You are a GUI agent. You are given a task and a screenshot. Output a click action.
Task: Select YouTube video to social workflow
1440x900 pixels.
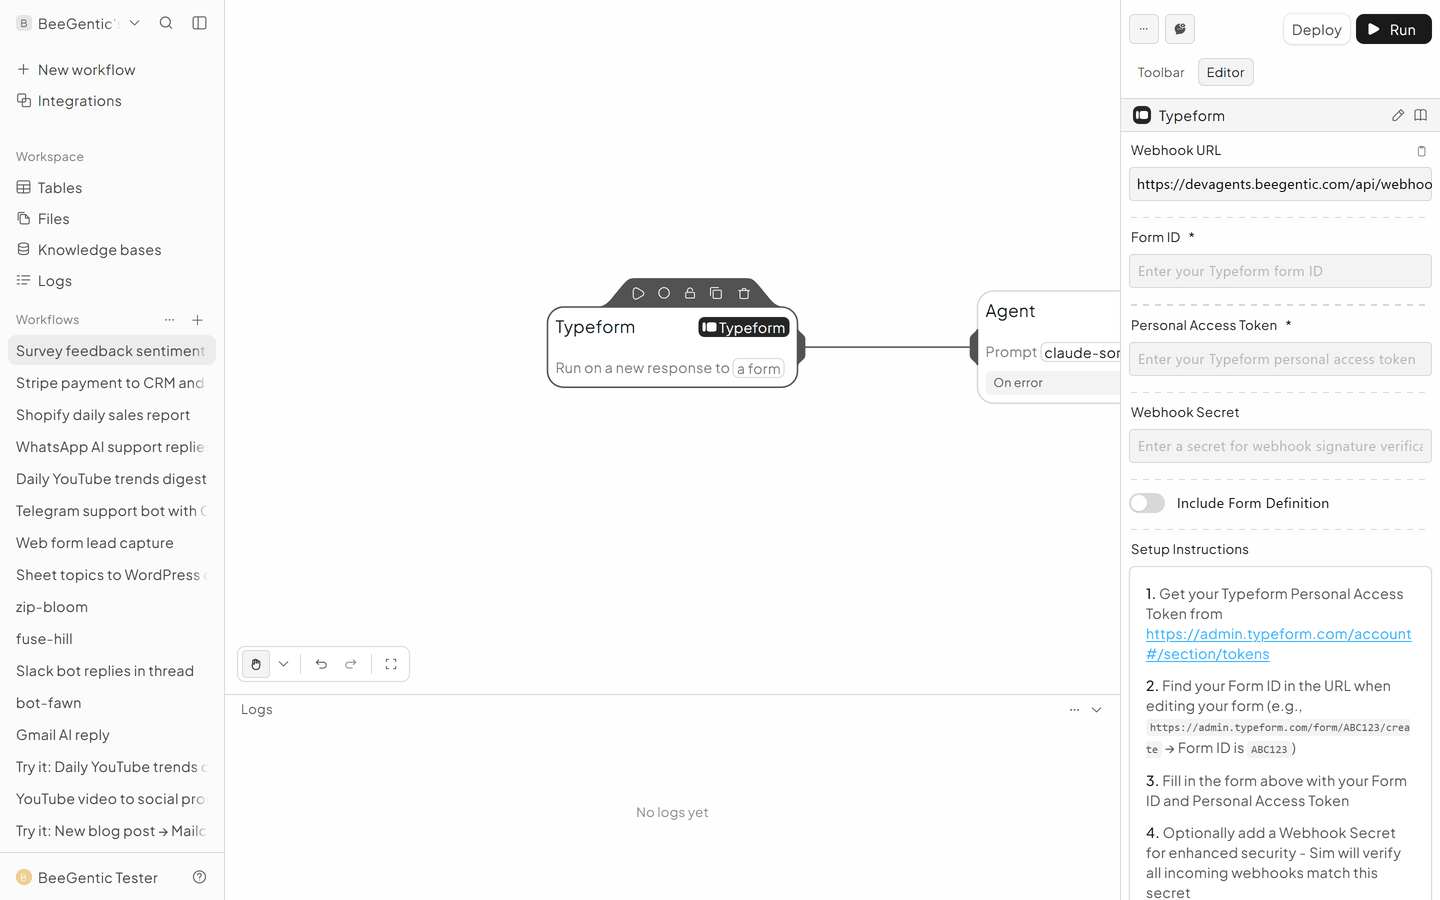[x=112, y=799]
